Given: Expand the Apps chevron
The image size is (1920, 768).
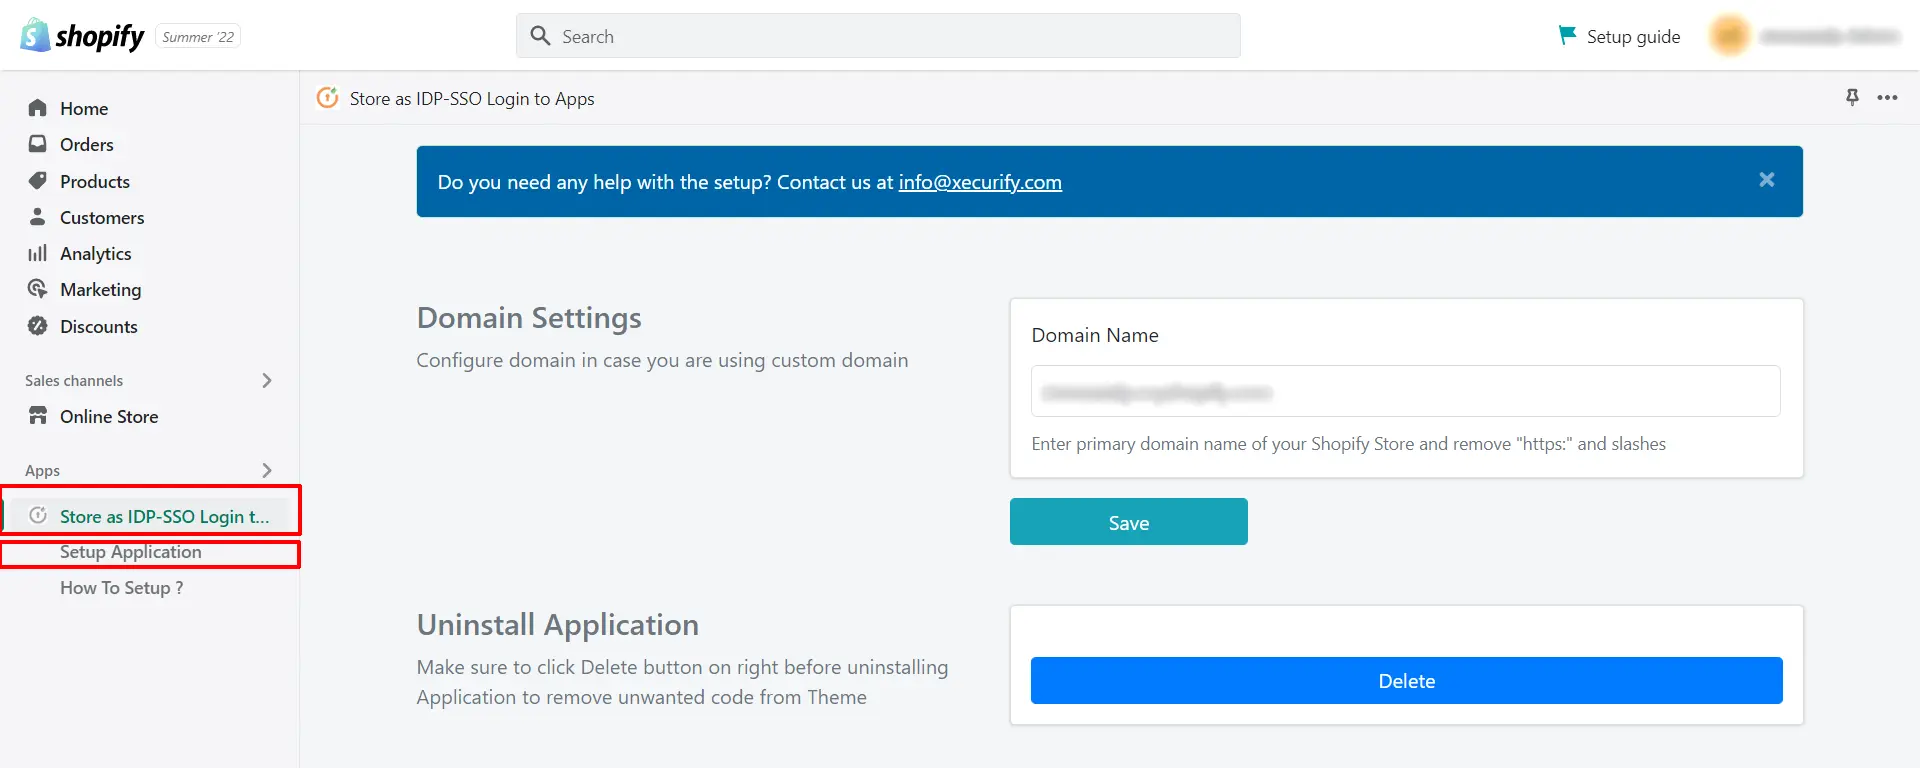Looking at the screenshot, I should pyautogui.click(x=267, y=470).
